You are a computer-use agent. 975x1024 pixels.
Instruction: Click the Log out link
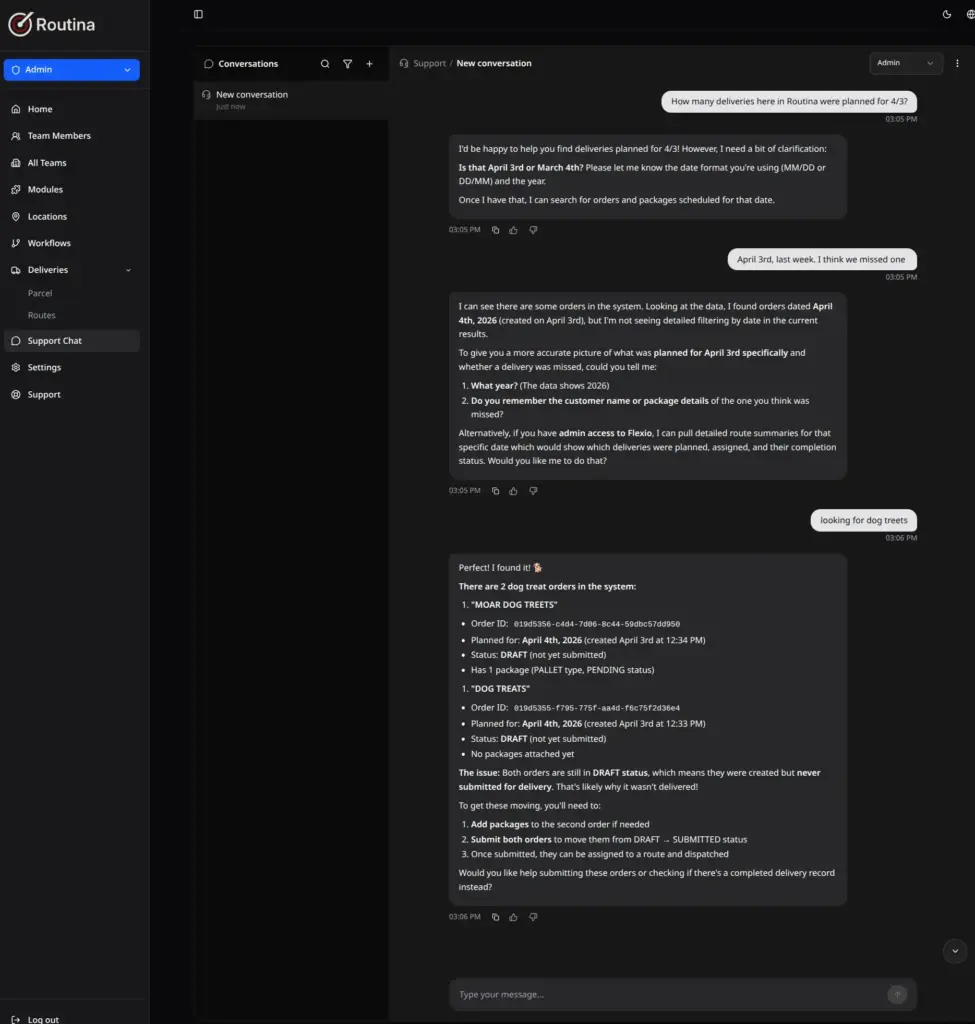43,1019
